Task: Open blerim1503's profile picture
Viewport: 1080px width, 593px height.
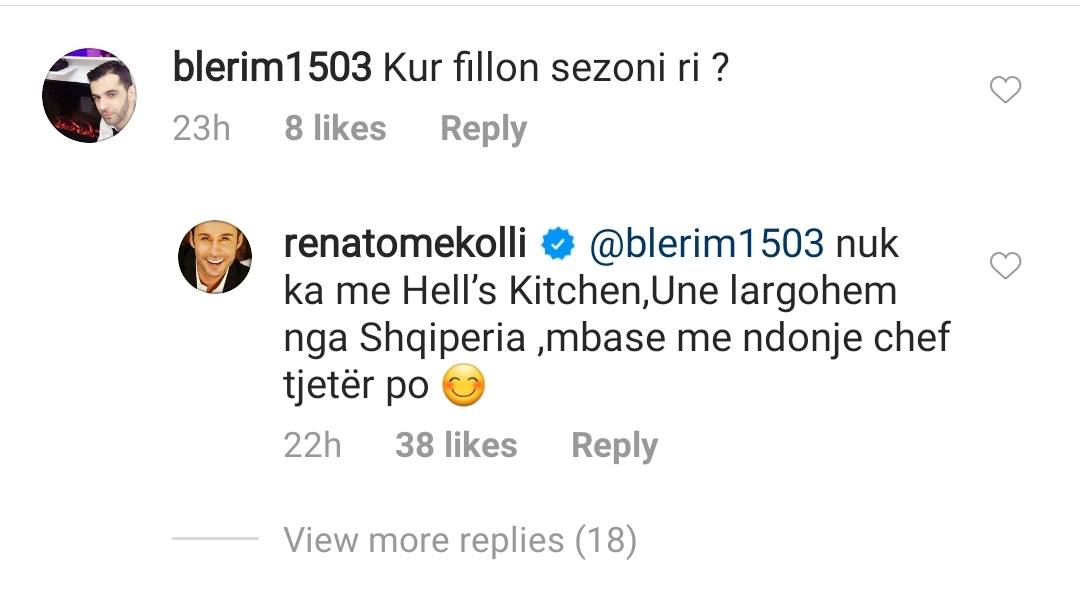Action: [88, 94]
